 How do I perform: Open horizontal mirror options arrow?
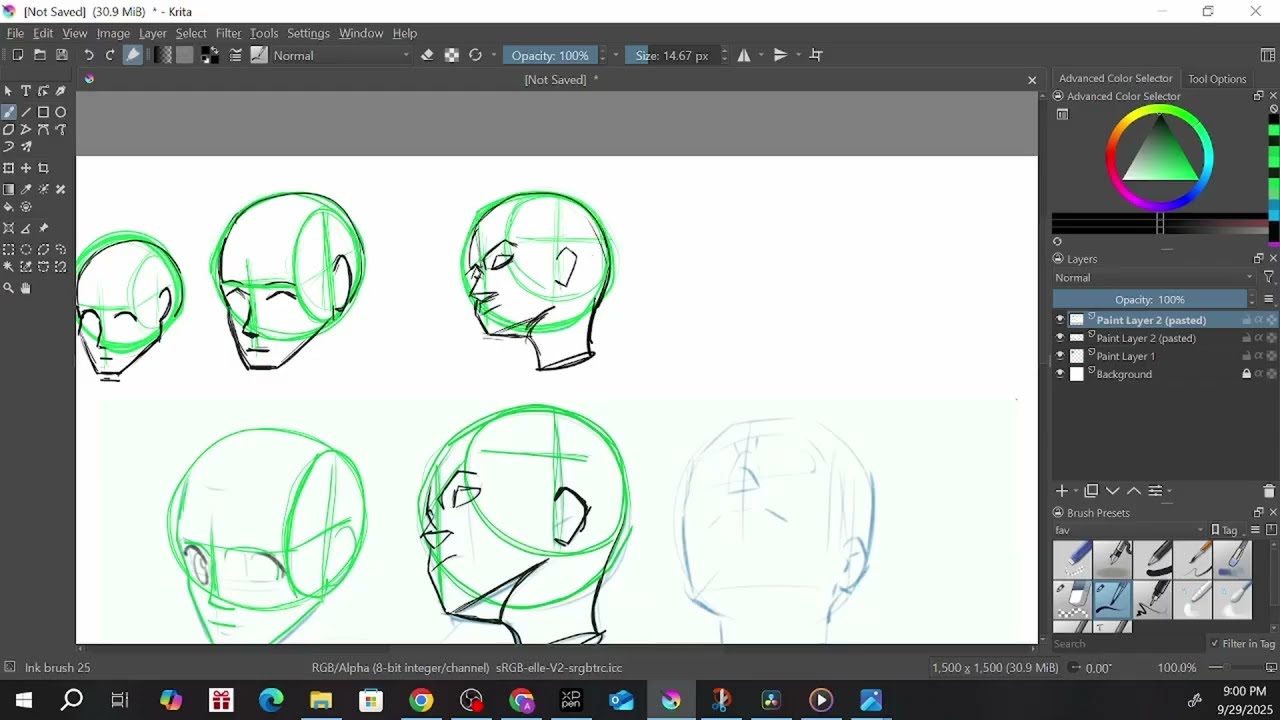[762, 55]
